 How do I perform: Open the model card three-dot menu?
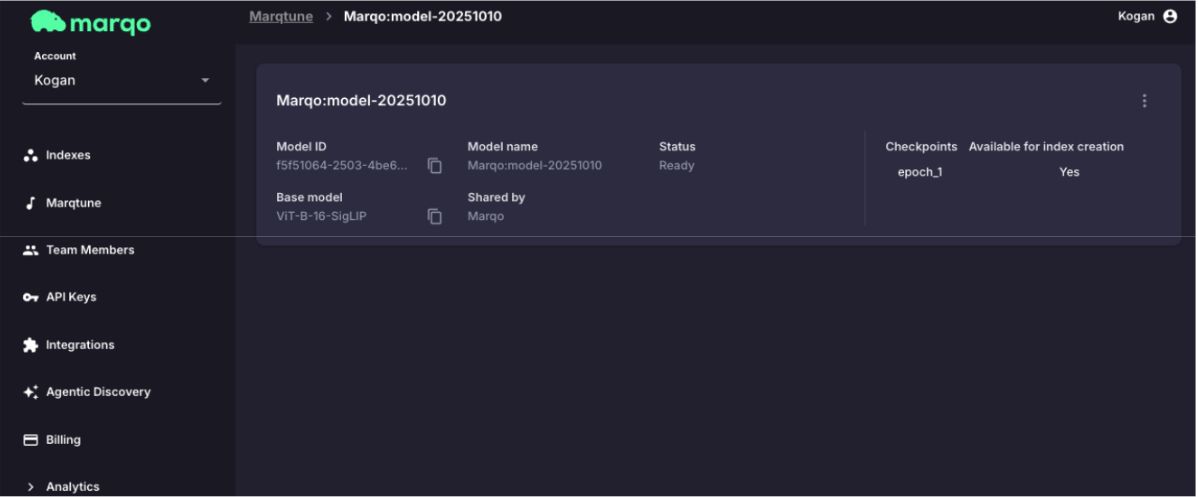[1144, 101]
